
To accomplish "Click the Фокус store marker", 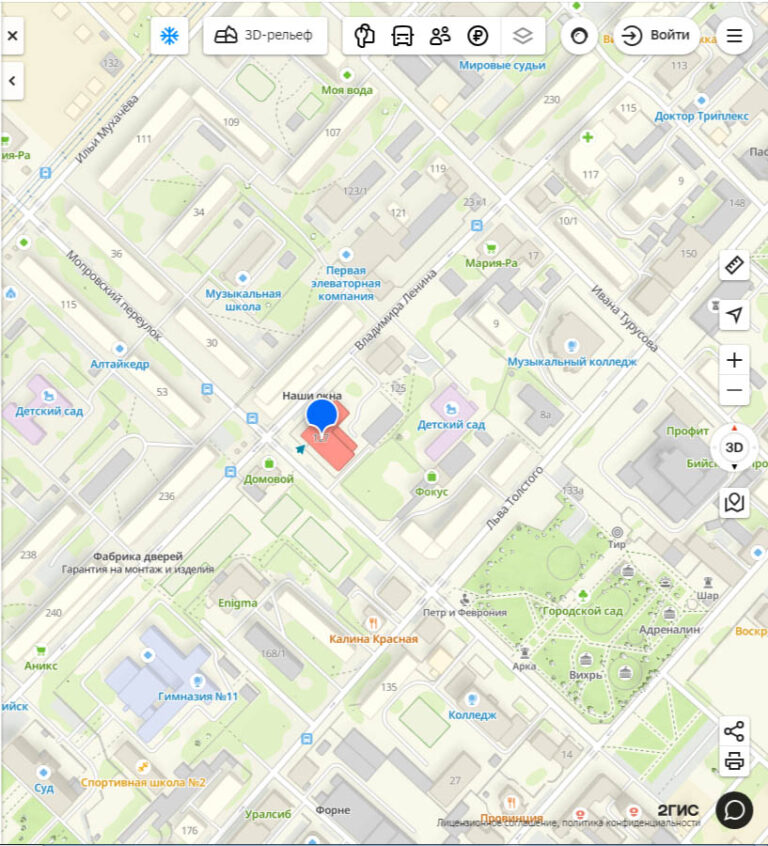I will [431, 485].
